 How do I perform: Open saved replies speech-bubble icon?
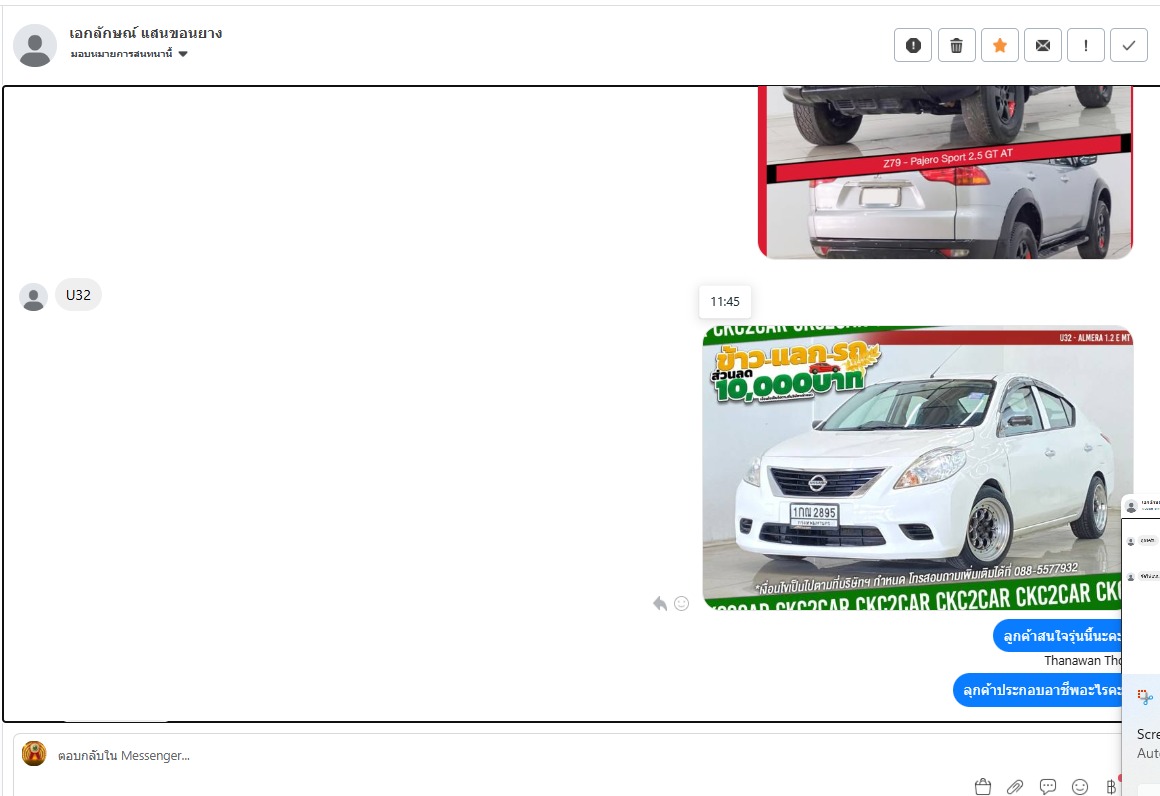click(x=1048, y=786)
